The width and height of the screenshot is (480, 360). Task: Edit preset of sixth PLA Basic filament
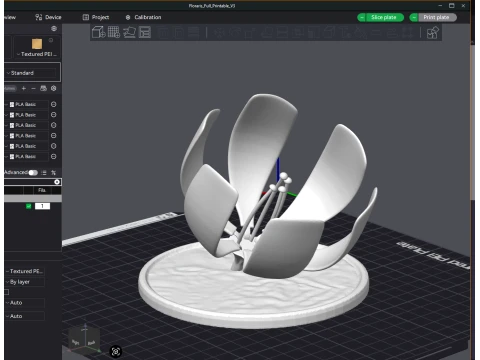point(53,156)
